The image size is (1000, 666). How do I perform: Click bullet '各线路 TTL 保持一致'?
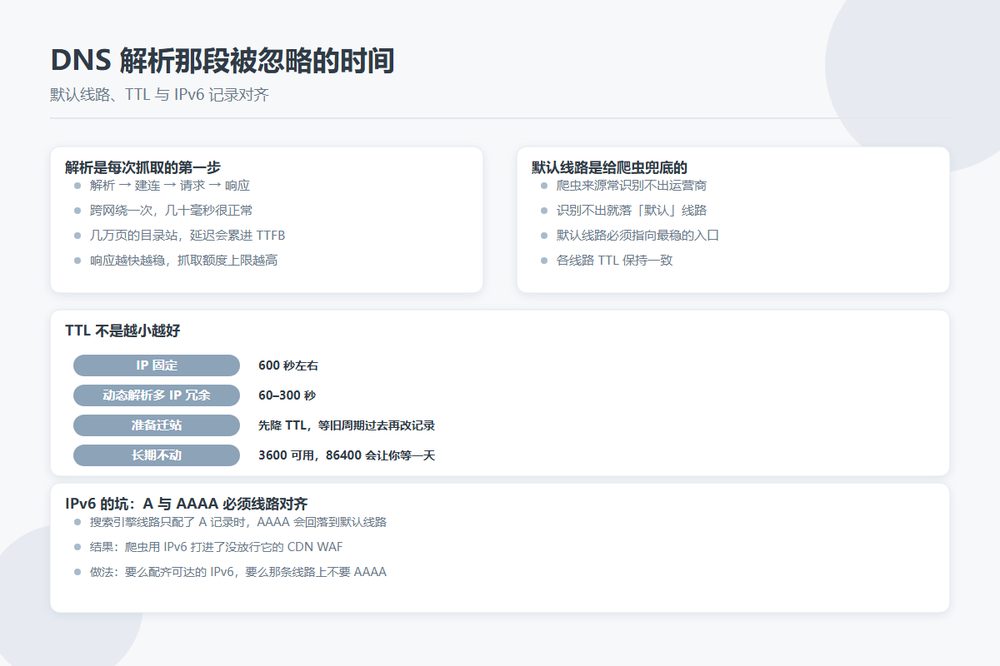615,260
